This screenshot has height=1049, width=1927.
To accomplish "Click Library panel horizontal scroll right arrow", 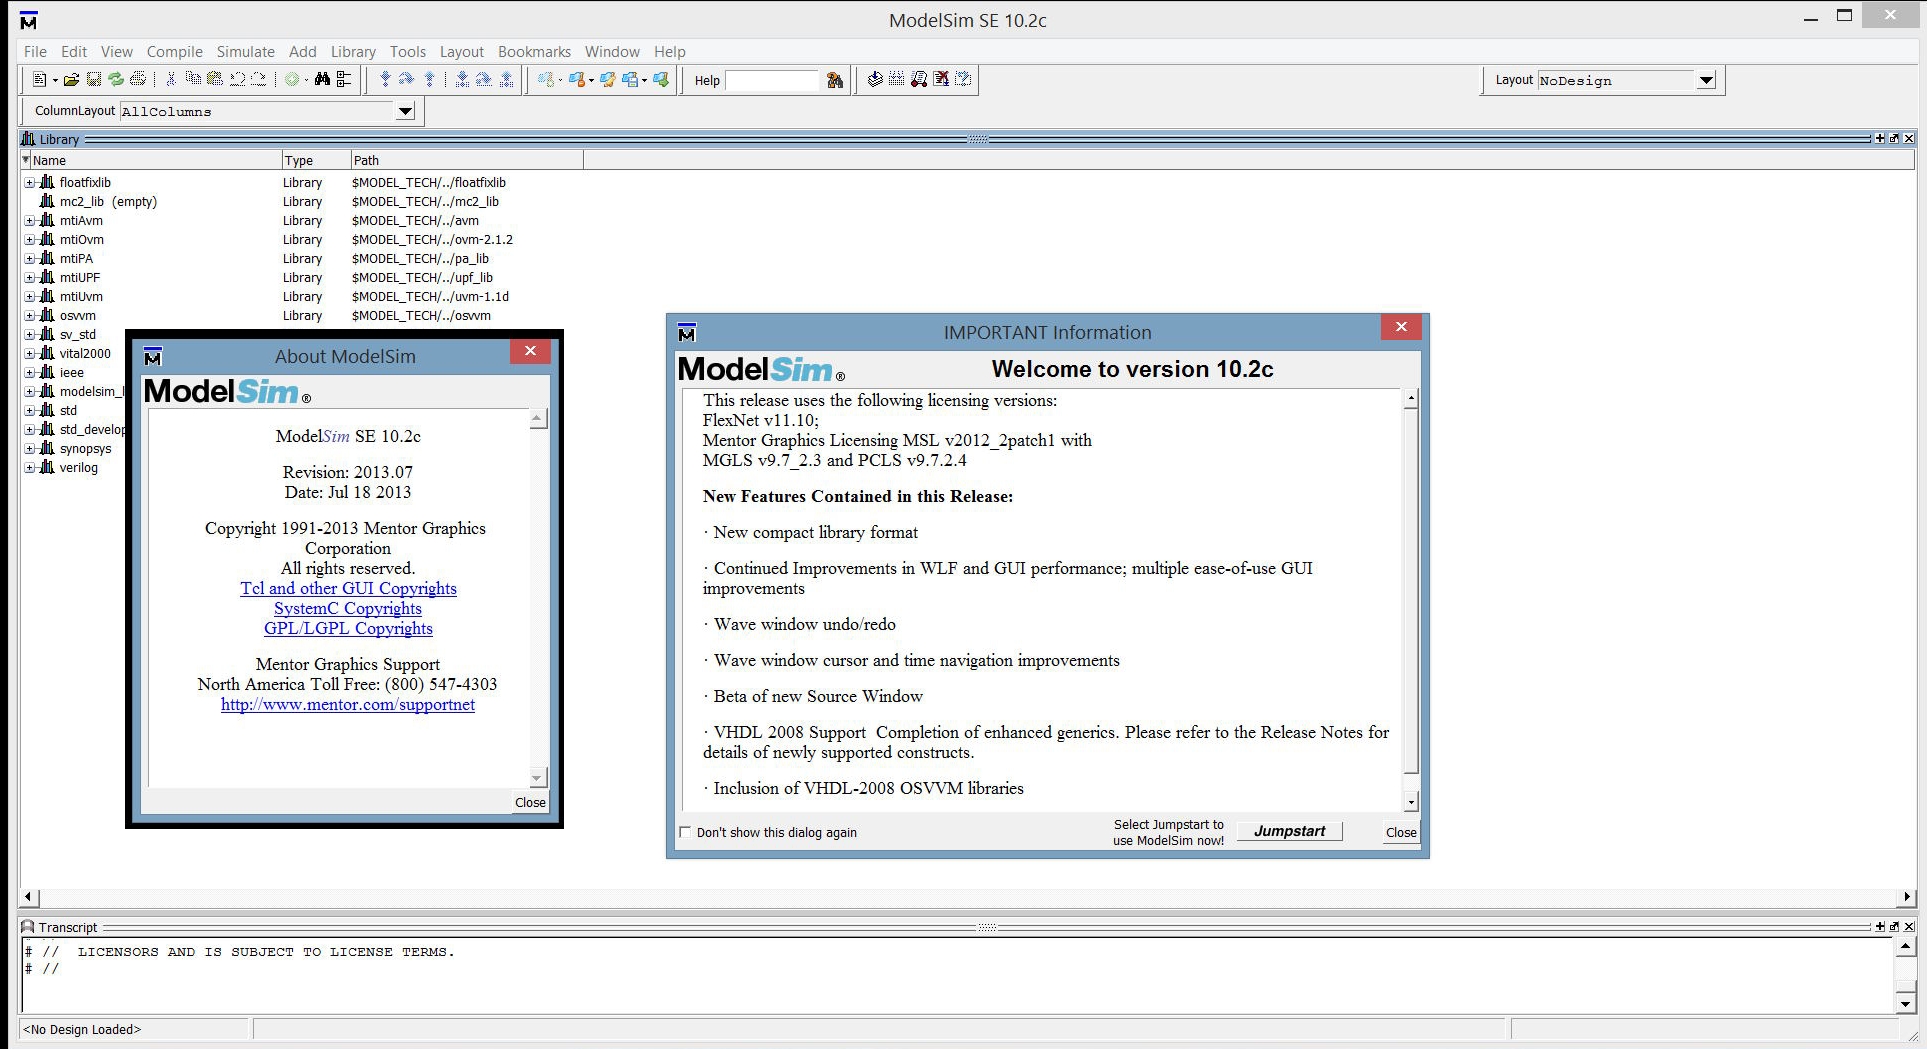I will (1906, 897).
